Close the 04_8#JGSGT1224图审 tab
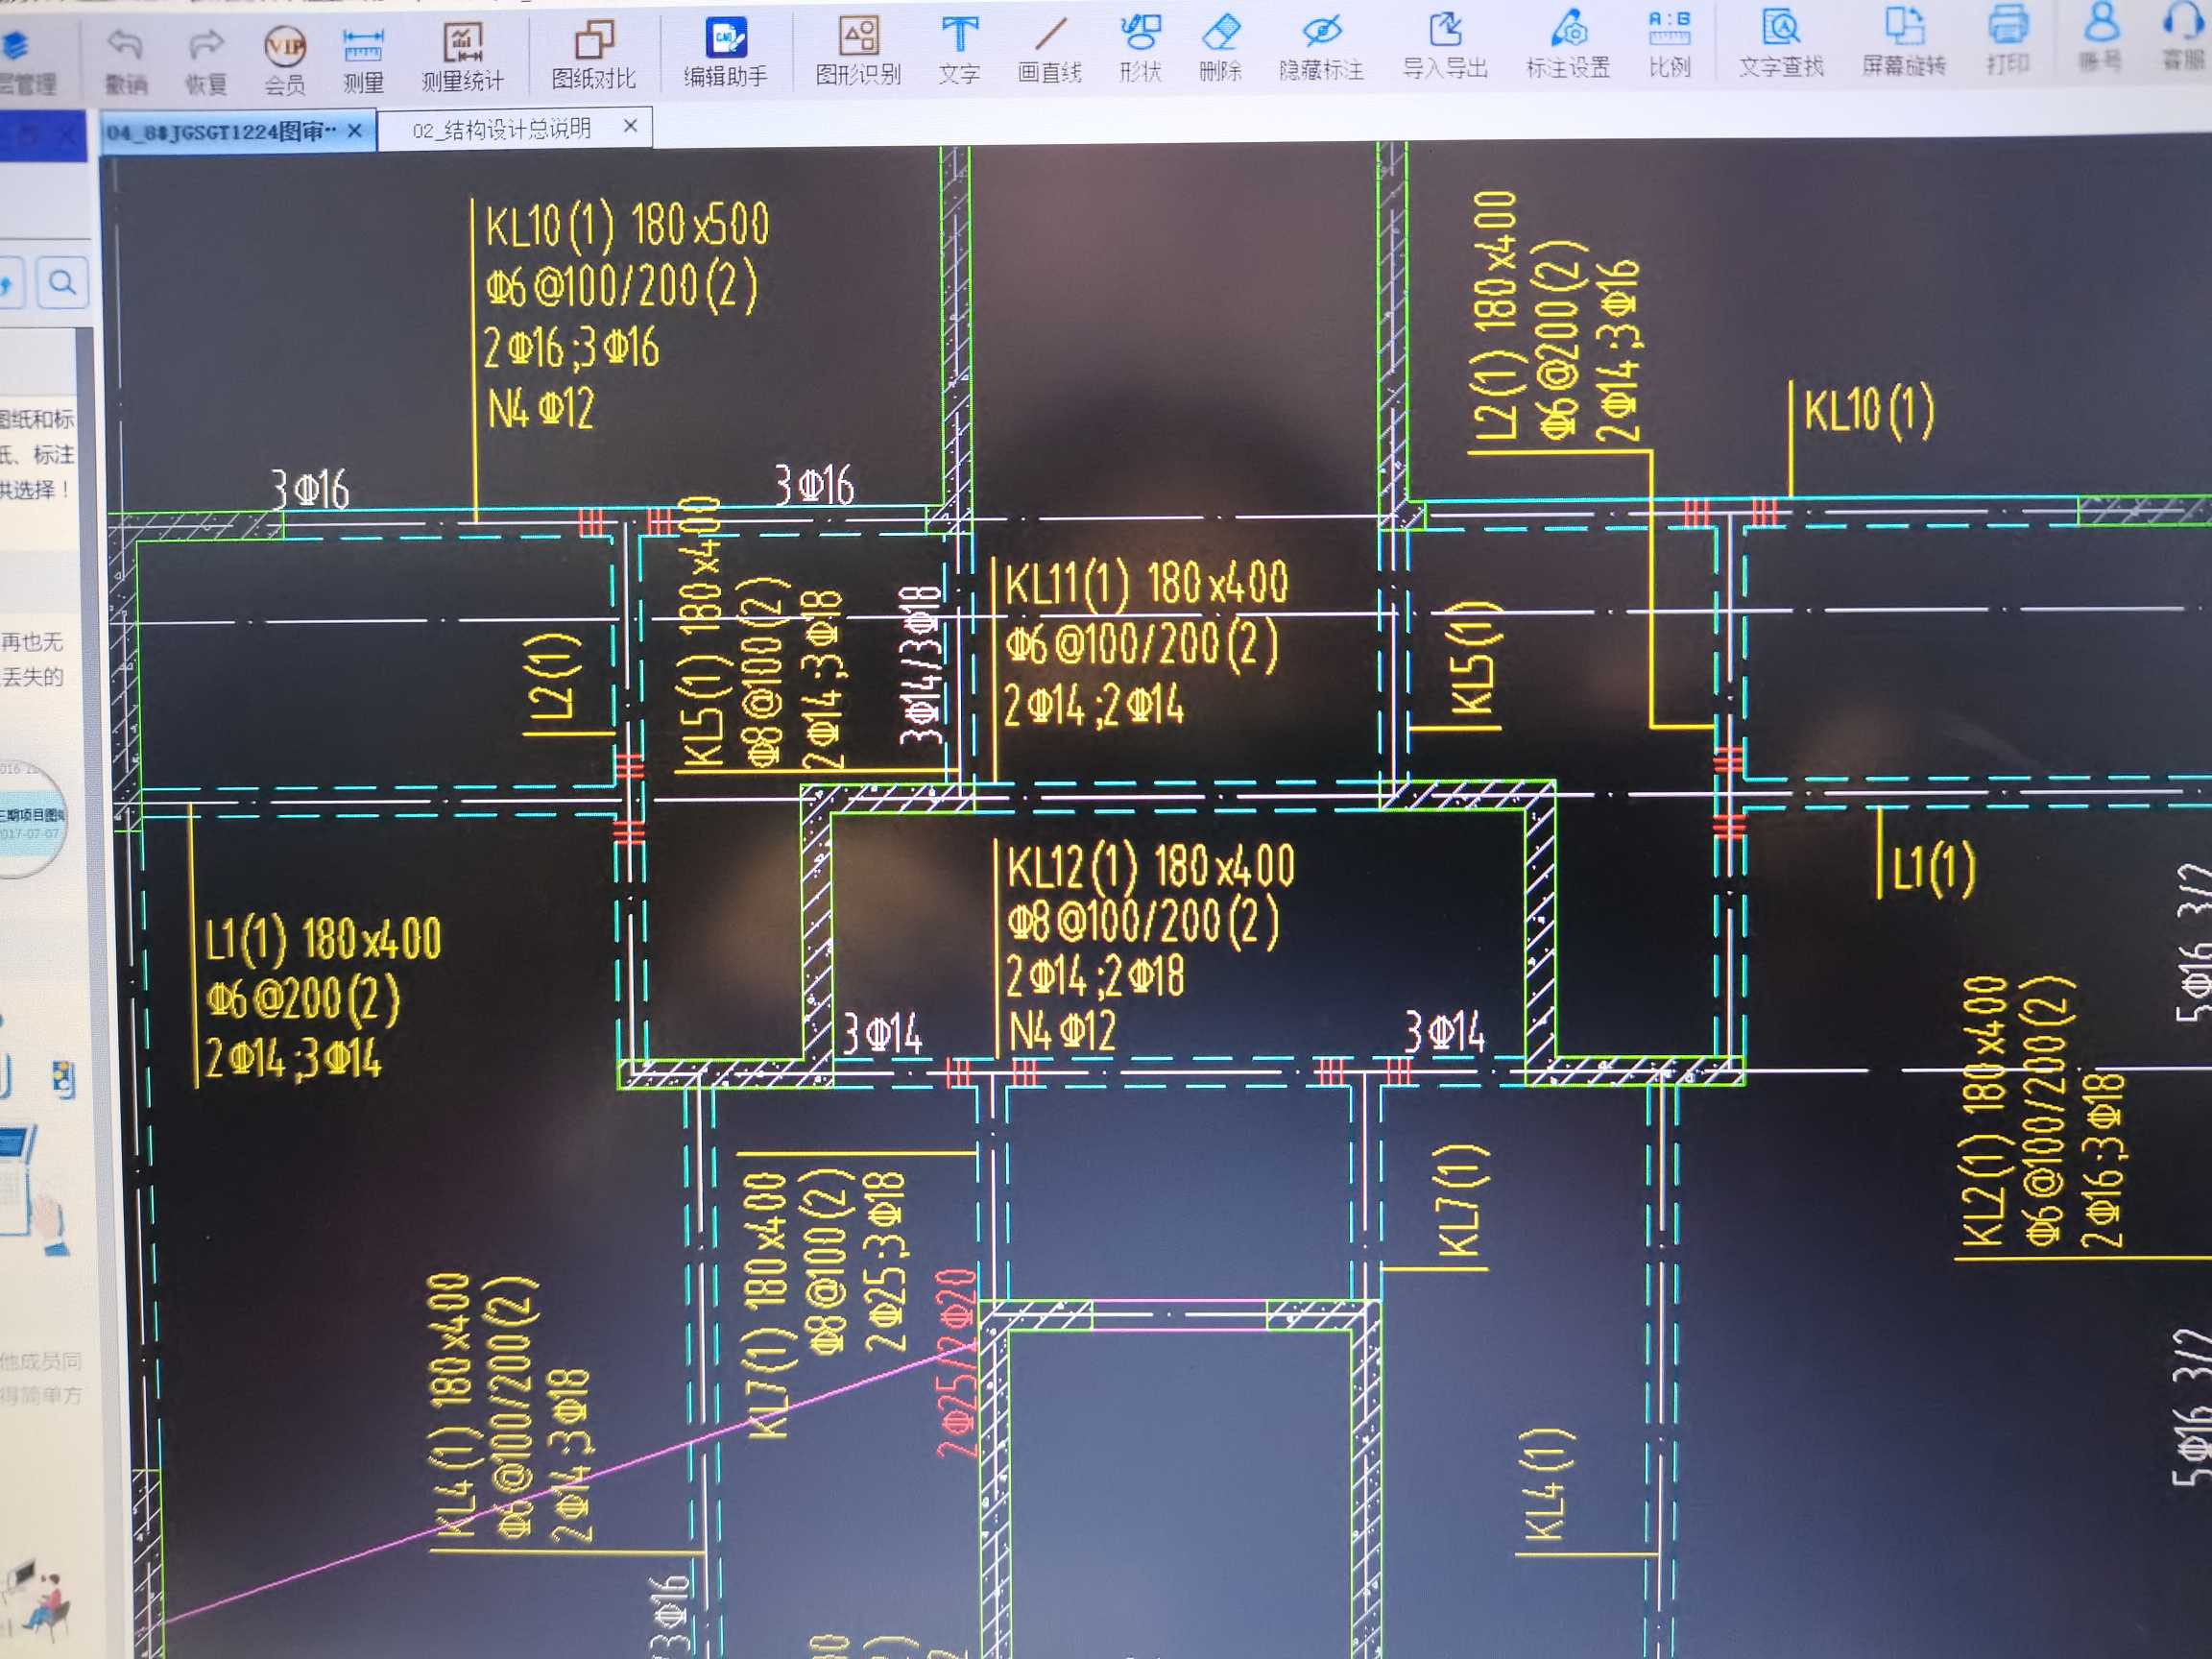2212x1659 pixels. [x=355, y=131]
